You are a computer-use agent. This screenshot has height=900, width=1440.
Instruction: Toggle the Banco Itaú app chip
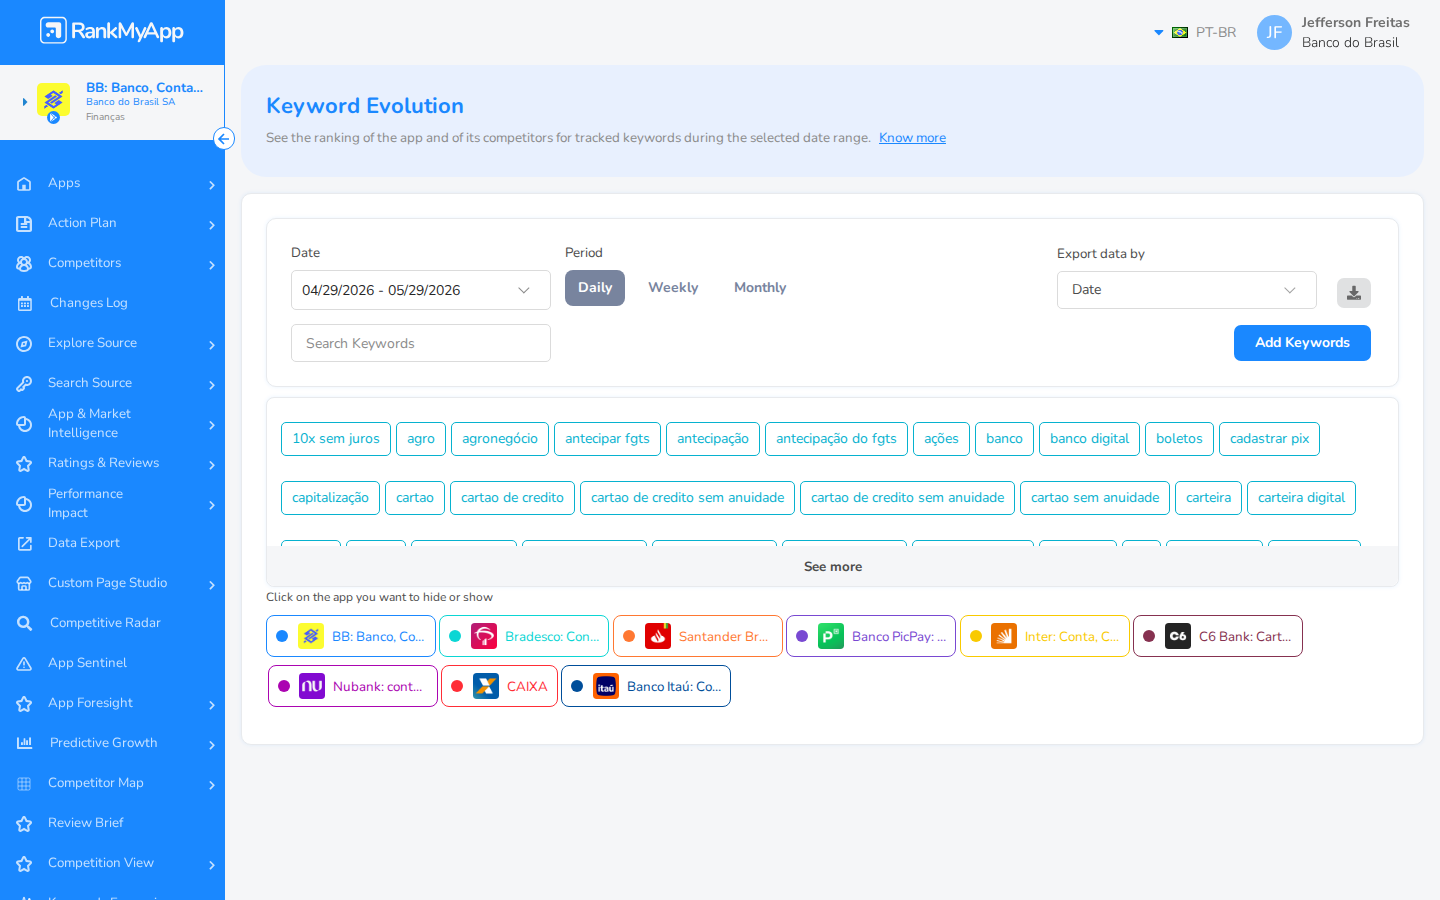[x=646, y=686]
